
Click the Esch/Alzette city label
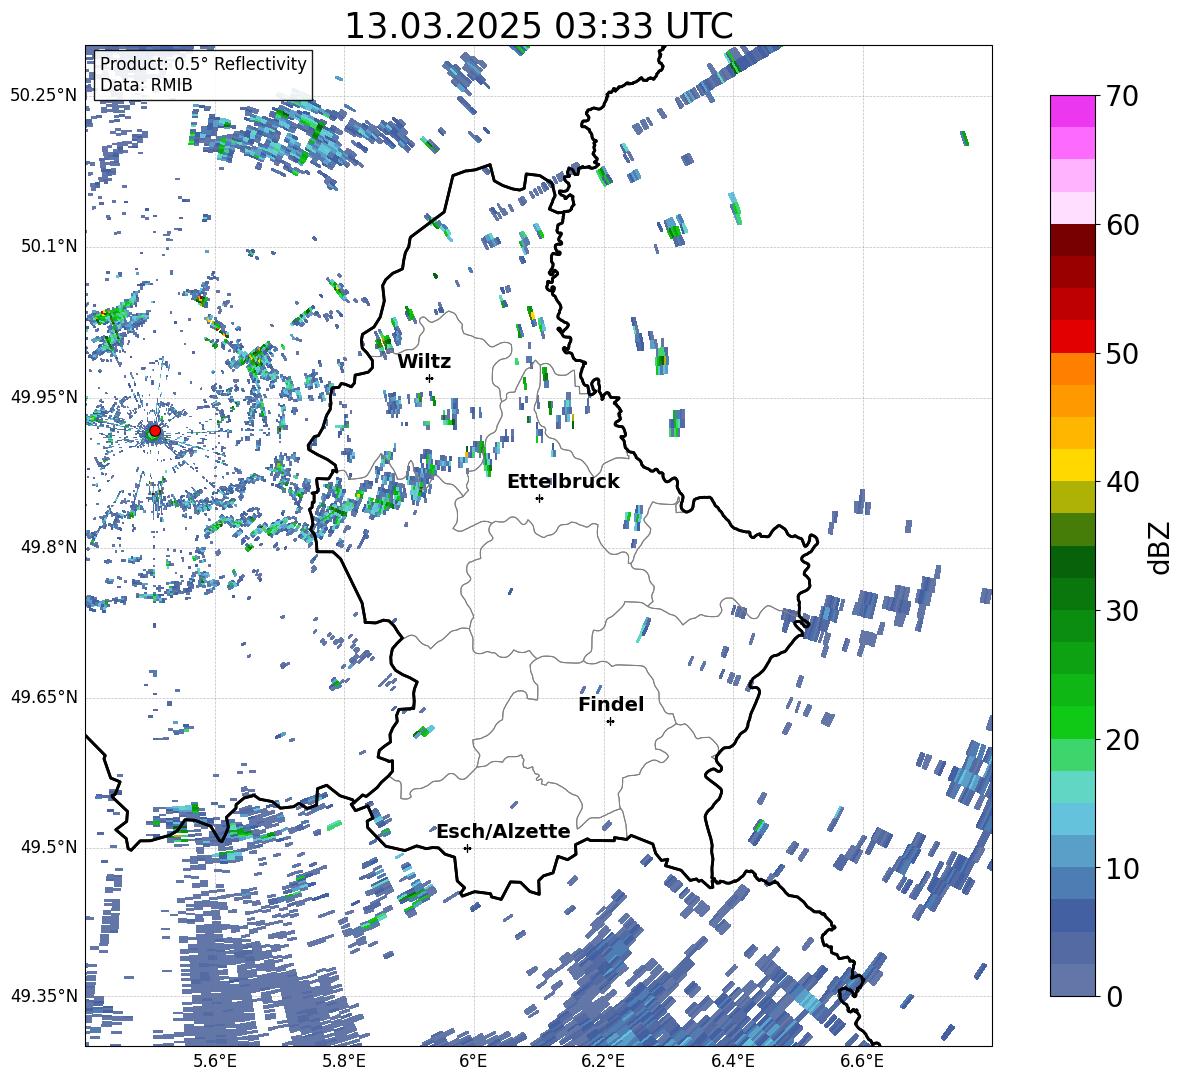coord(503,831)
